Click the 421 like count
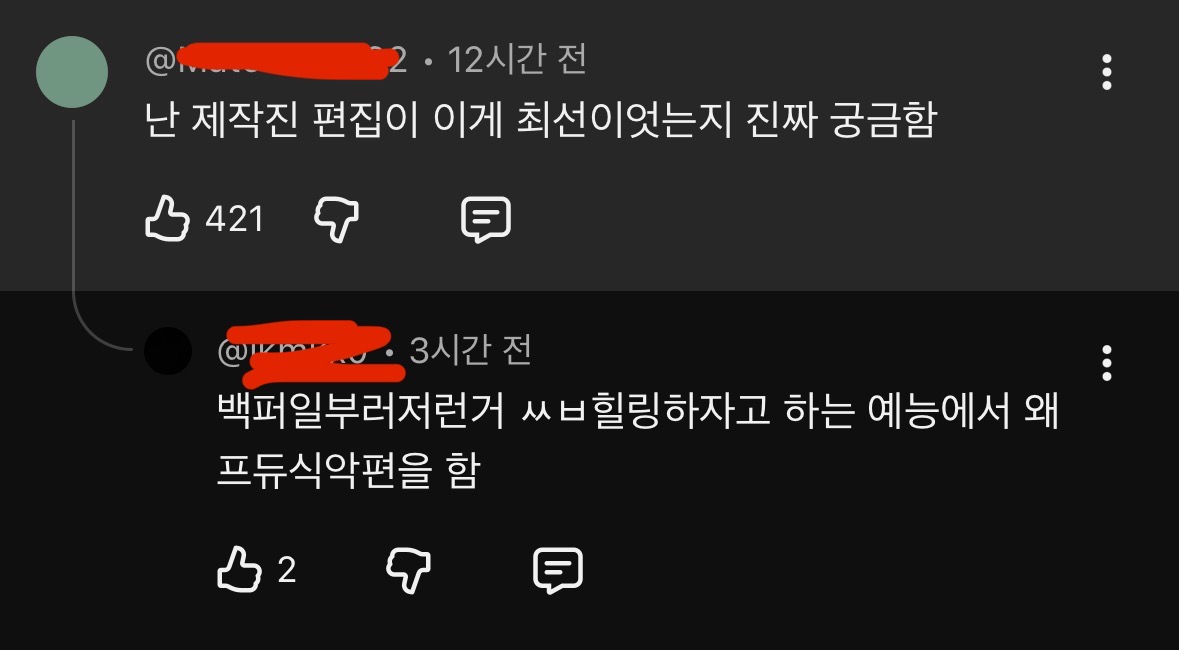The width and height of the screenshot is (1179, 650). coord(234,220)
